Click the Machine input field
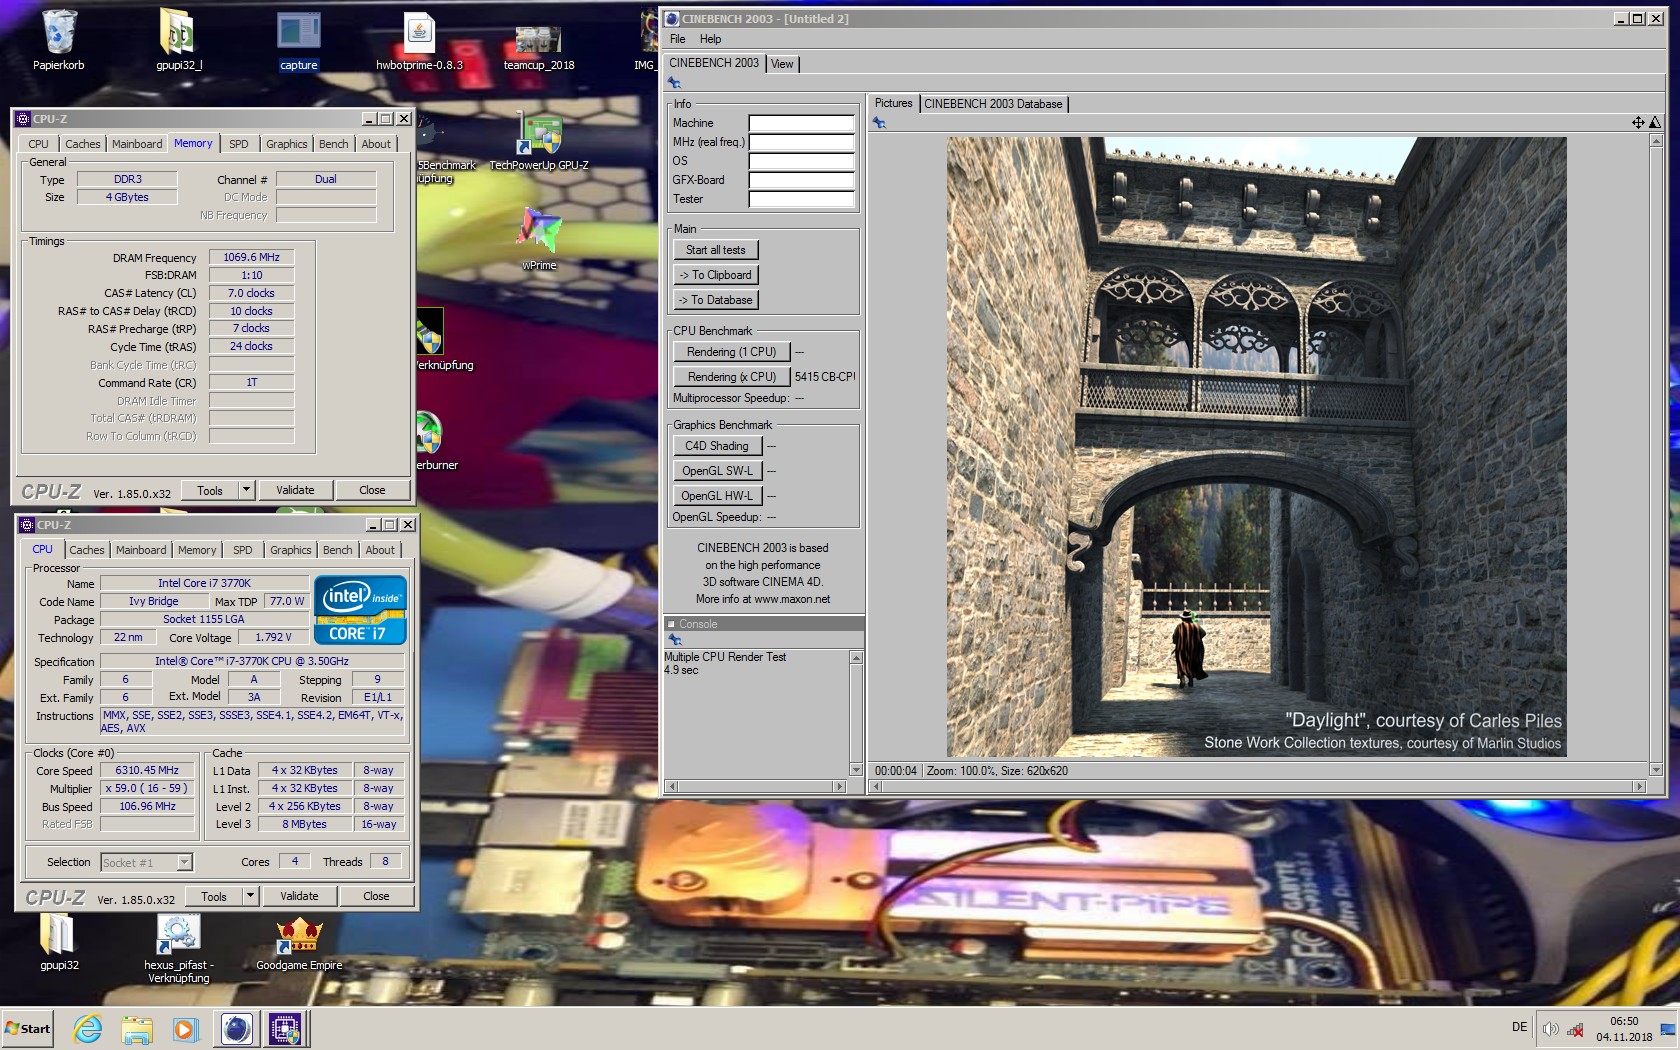The width and height of the screenshot is (1680, 1050). (x=802, y=123)
